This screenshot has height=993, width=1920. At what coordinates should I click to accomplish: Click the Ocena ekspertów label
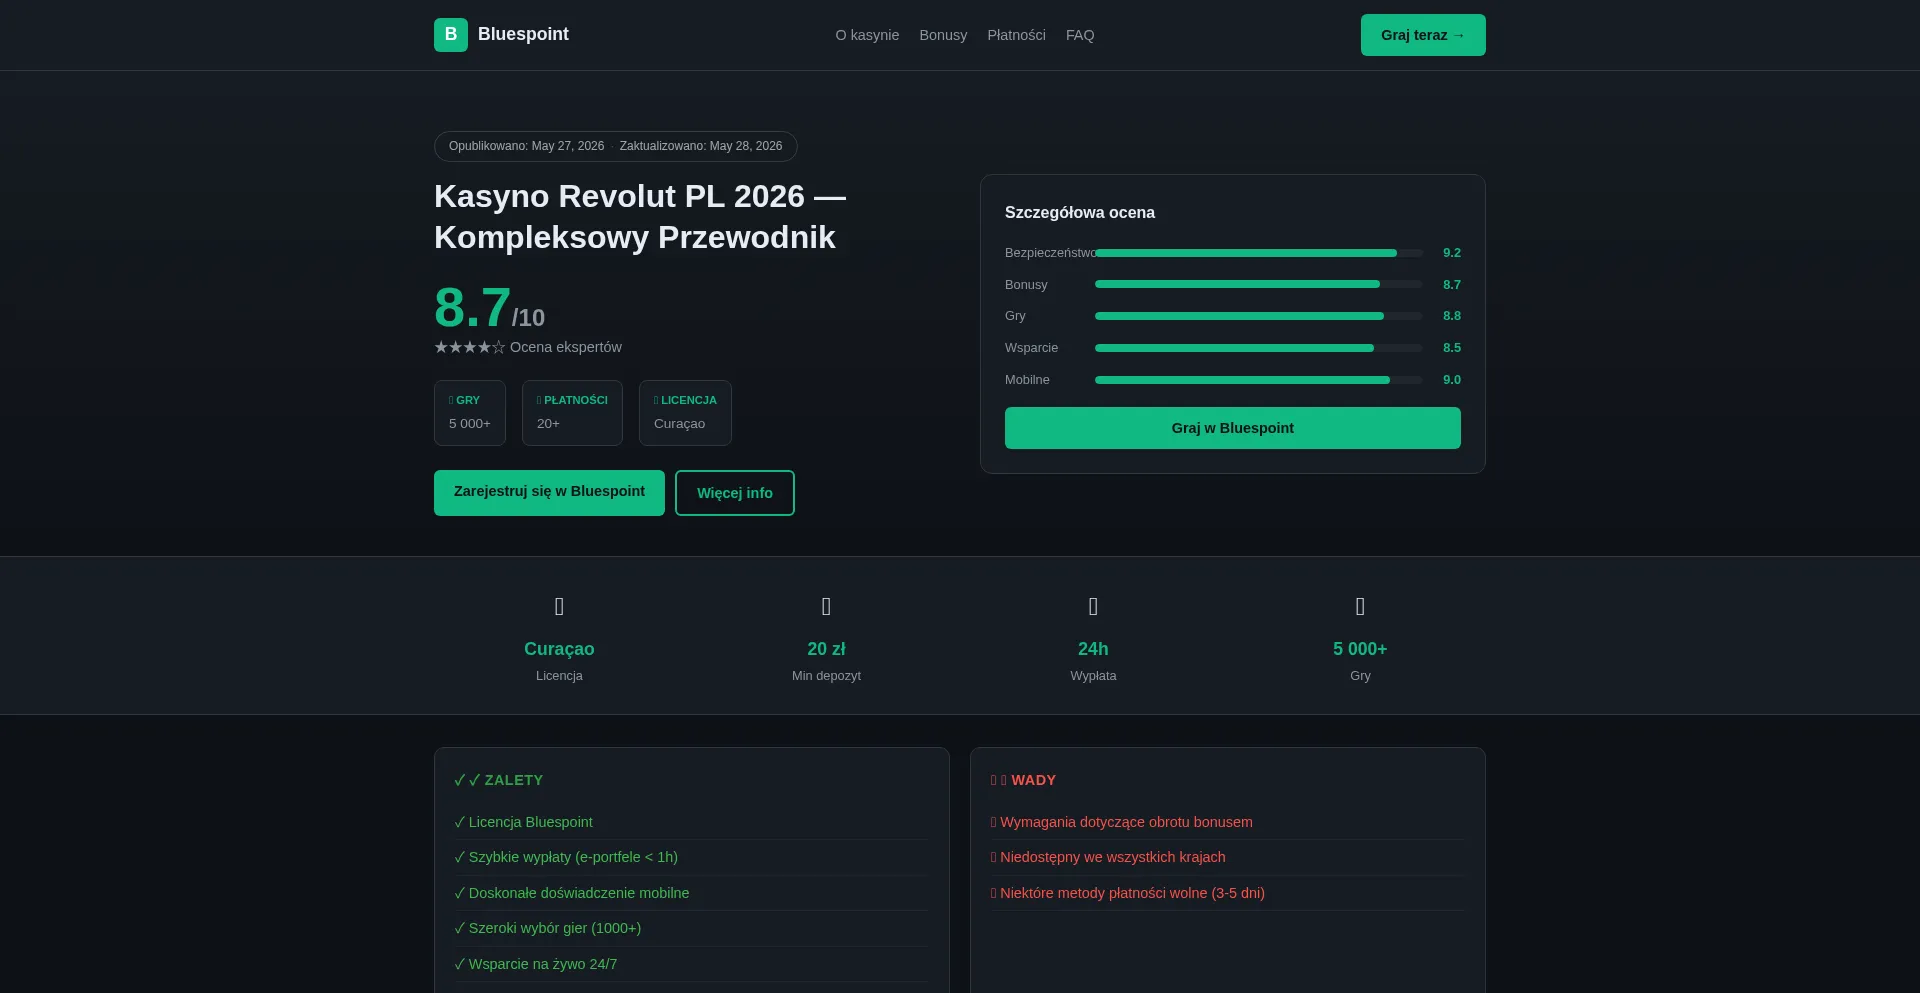[566, 347]
